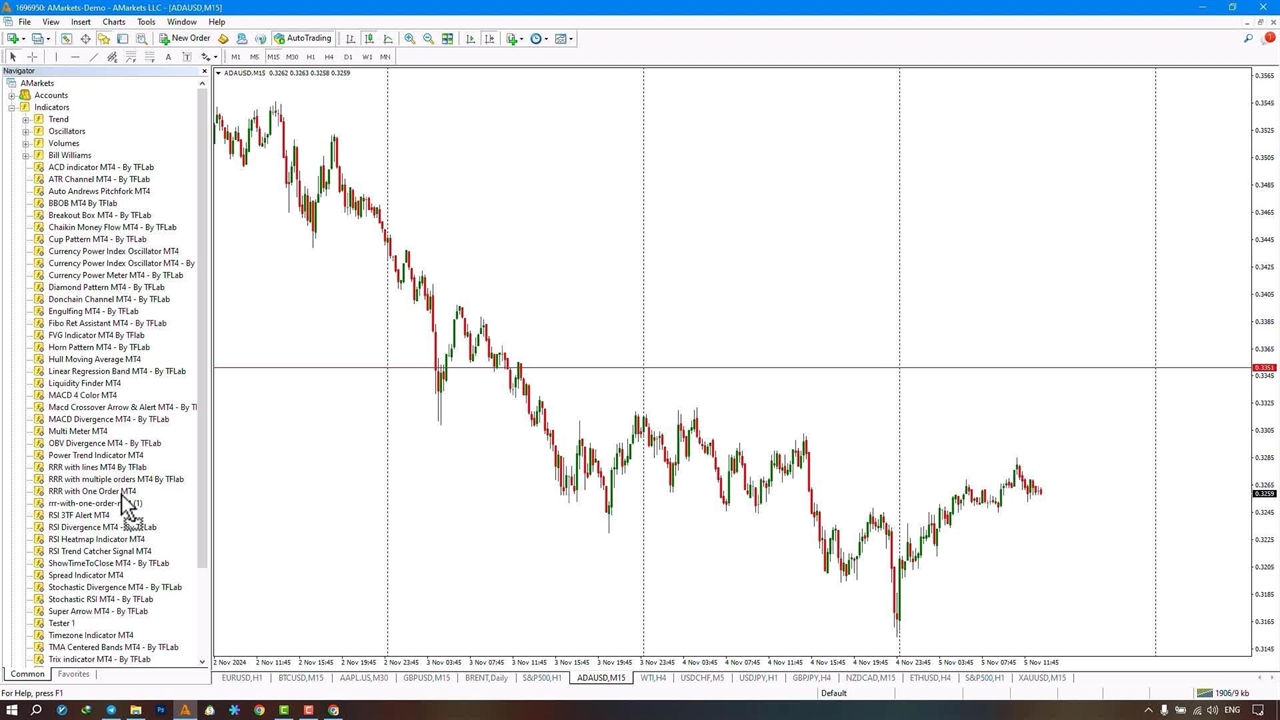Toggle the AutoTrading button

[x=303, y=39]
